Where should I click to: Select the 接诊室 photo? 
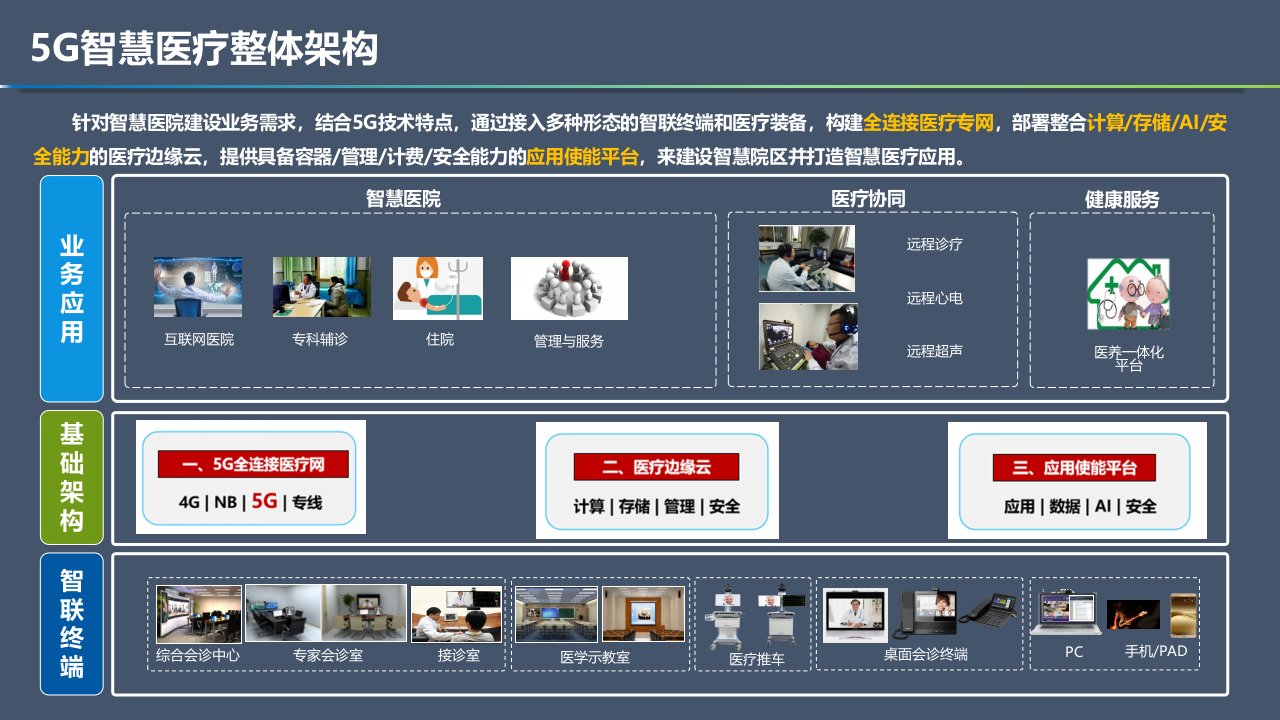(x=457, y=613)
